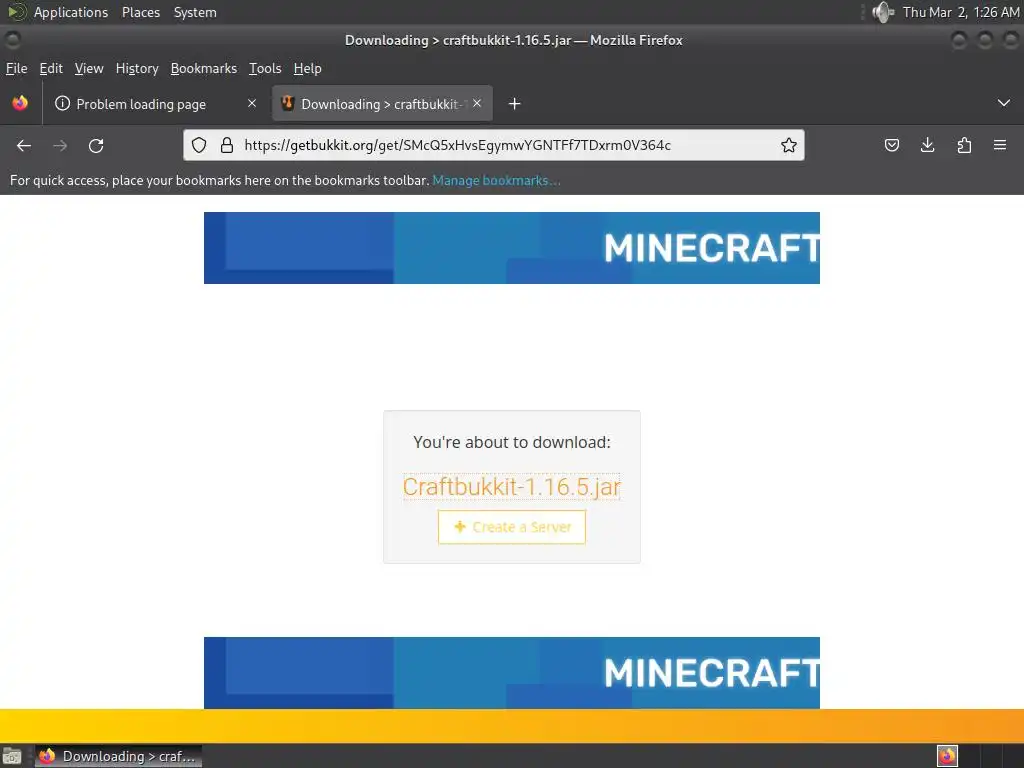Viewport: 1024px width, 768px height.
Task: Switch to the 'Problem loading page' tab
Action: pos(157,103)
